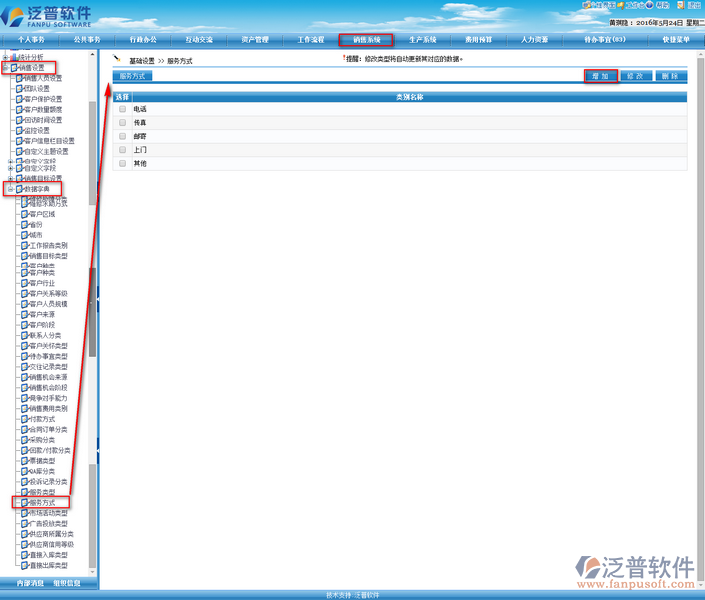Viewport: 705px width, 600px height.
Task: Collapse the 数据字典 tree node
Action: point(10,189)
